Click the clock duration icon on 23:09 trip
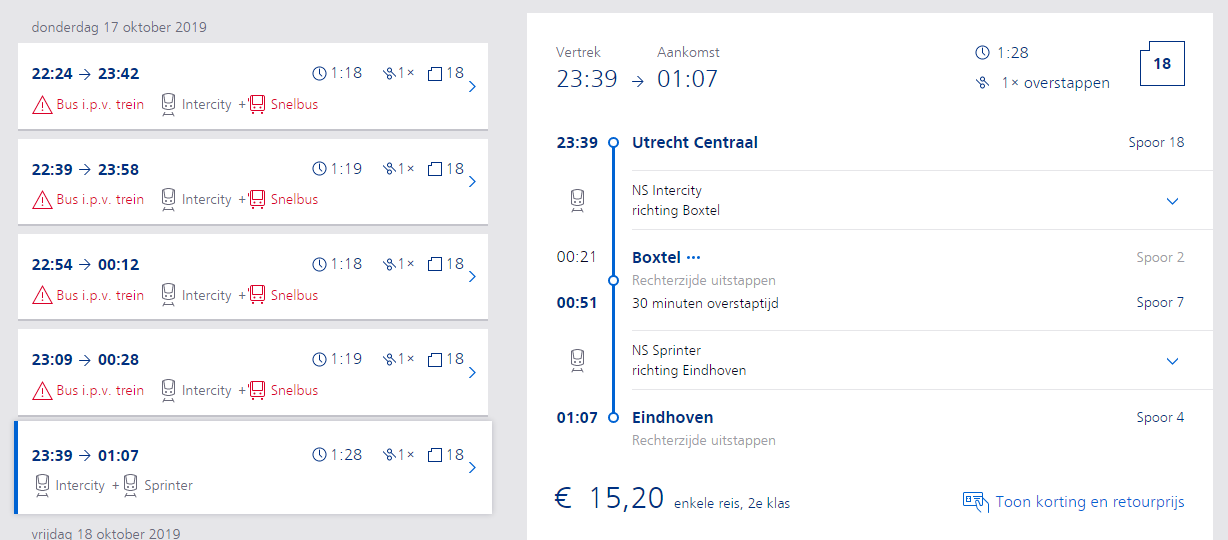The width and height of the screenshot is (1228, 540). pos(320,359)
